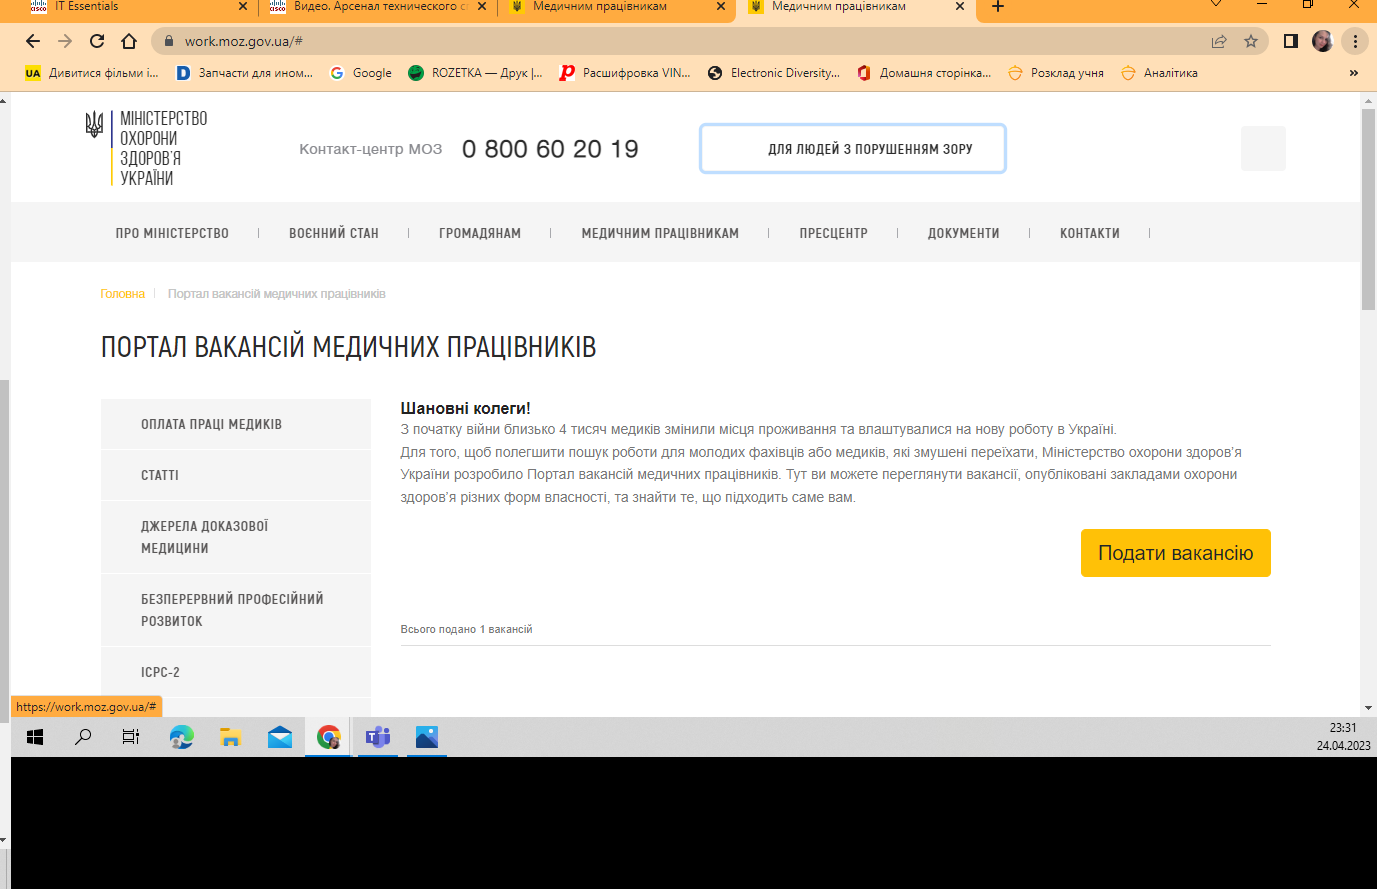Select Оплата праці медиків in sidebar
This screenshot has width=1377, height=889.
pyautogui.click(x=211, y=424)
